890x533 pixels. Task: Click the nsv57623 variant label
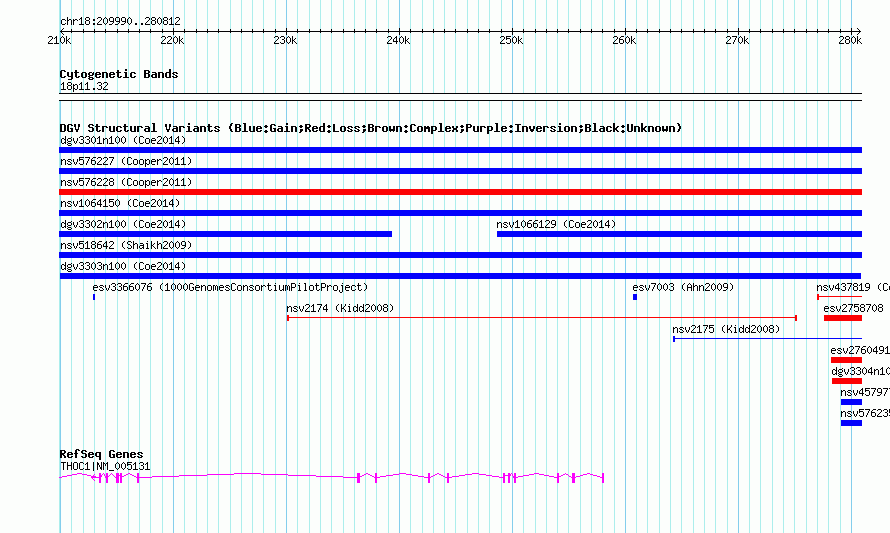(x=865, y=413)
